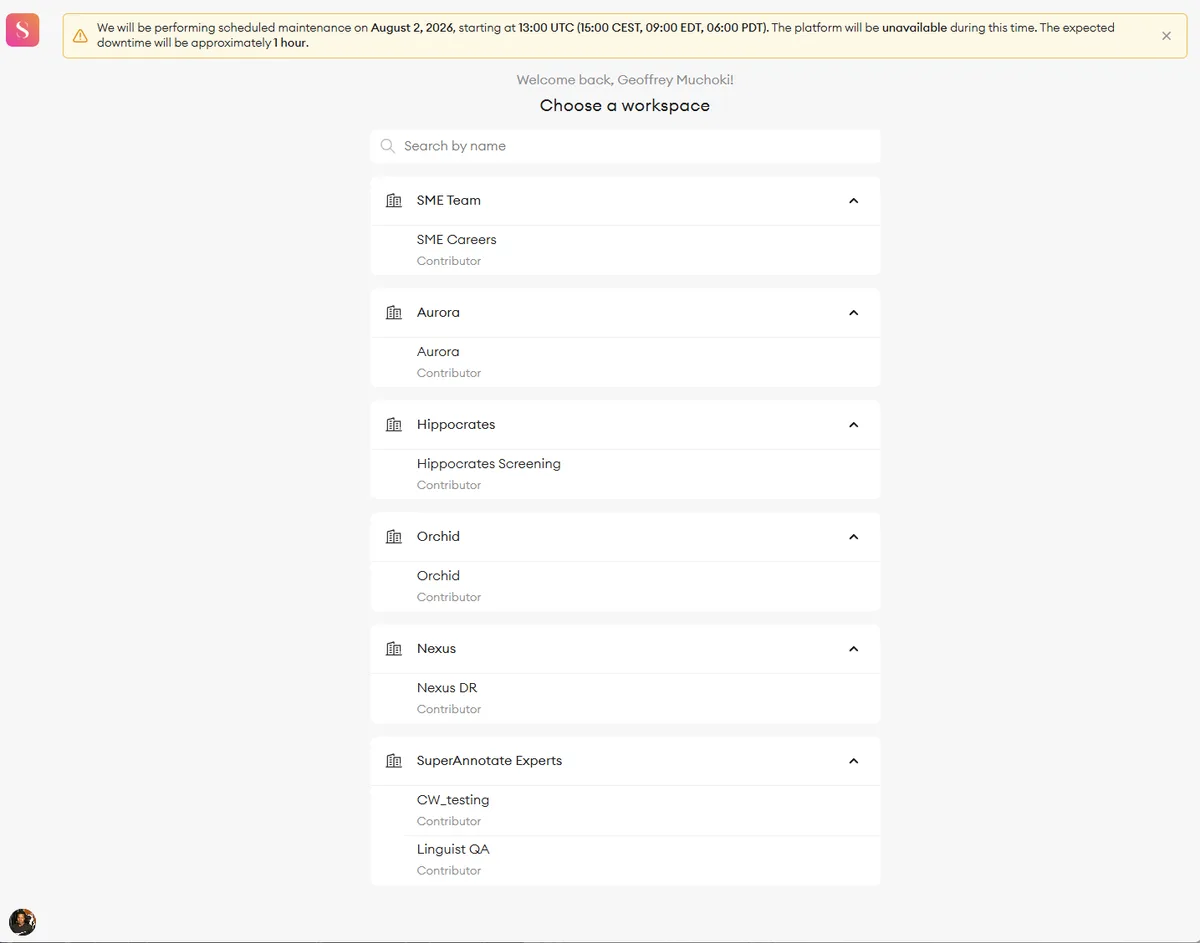Click Contributor label under CW_testing
Viewport: 1200px width, 943px height.
pyautogui.click(x=449, y=821)
